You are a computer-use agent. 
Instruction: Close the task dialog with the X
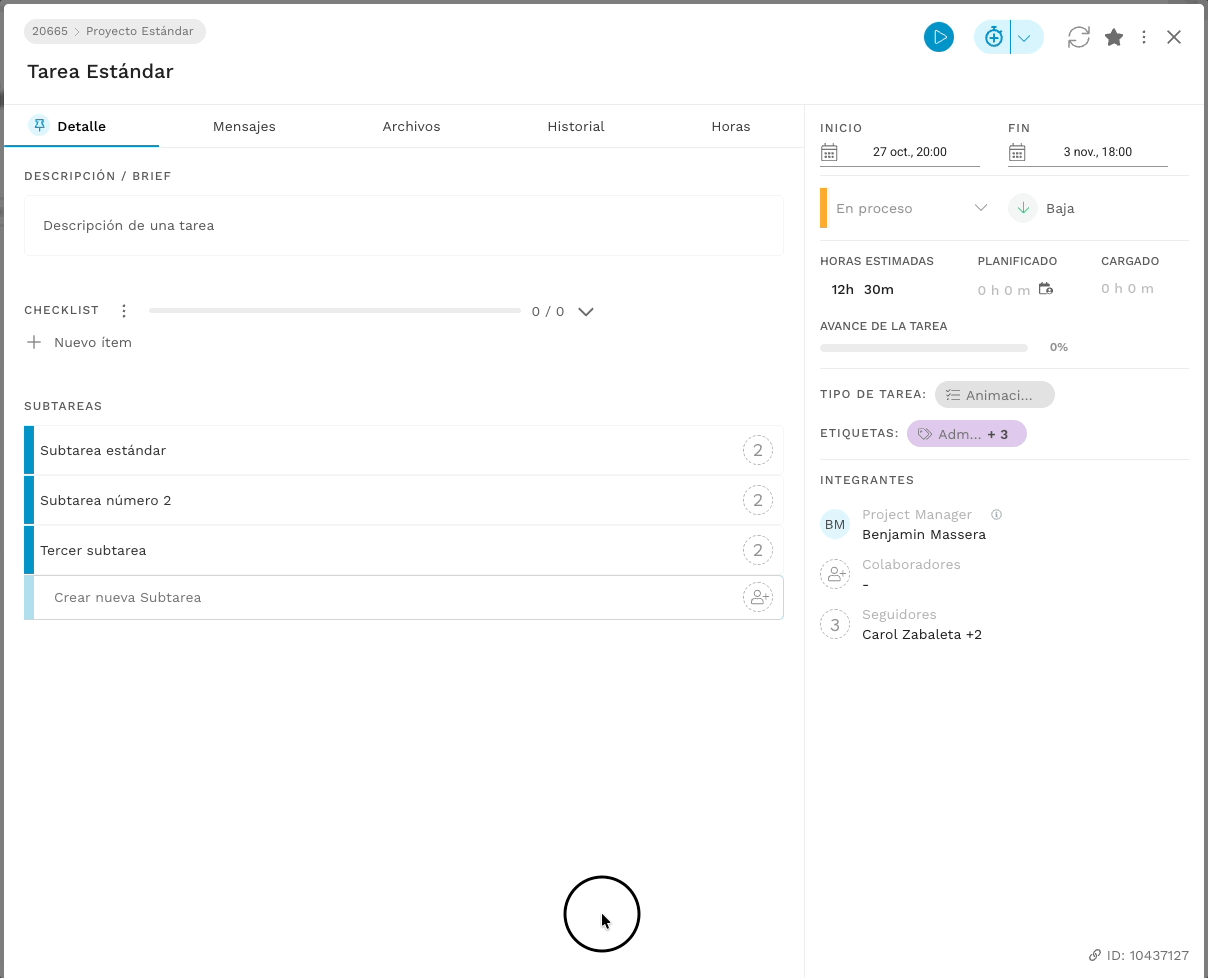(x=1174, y=38)
